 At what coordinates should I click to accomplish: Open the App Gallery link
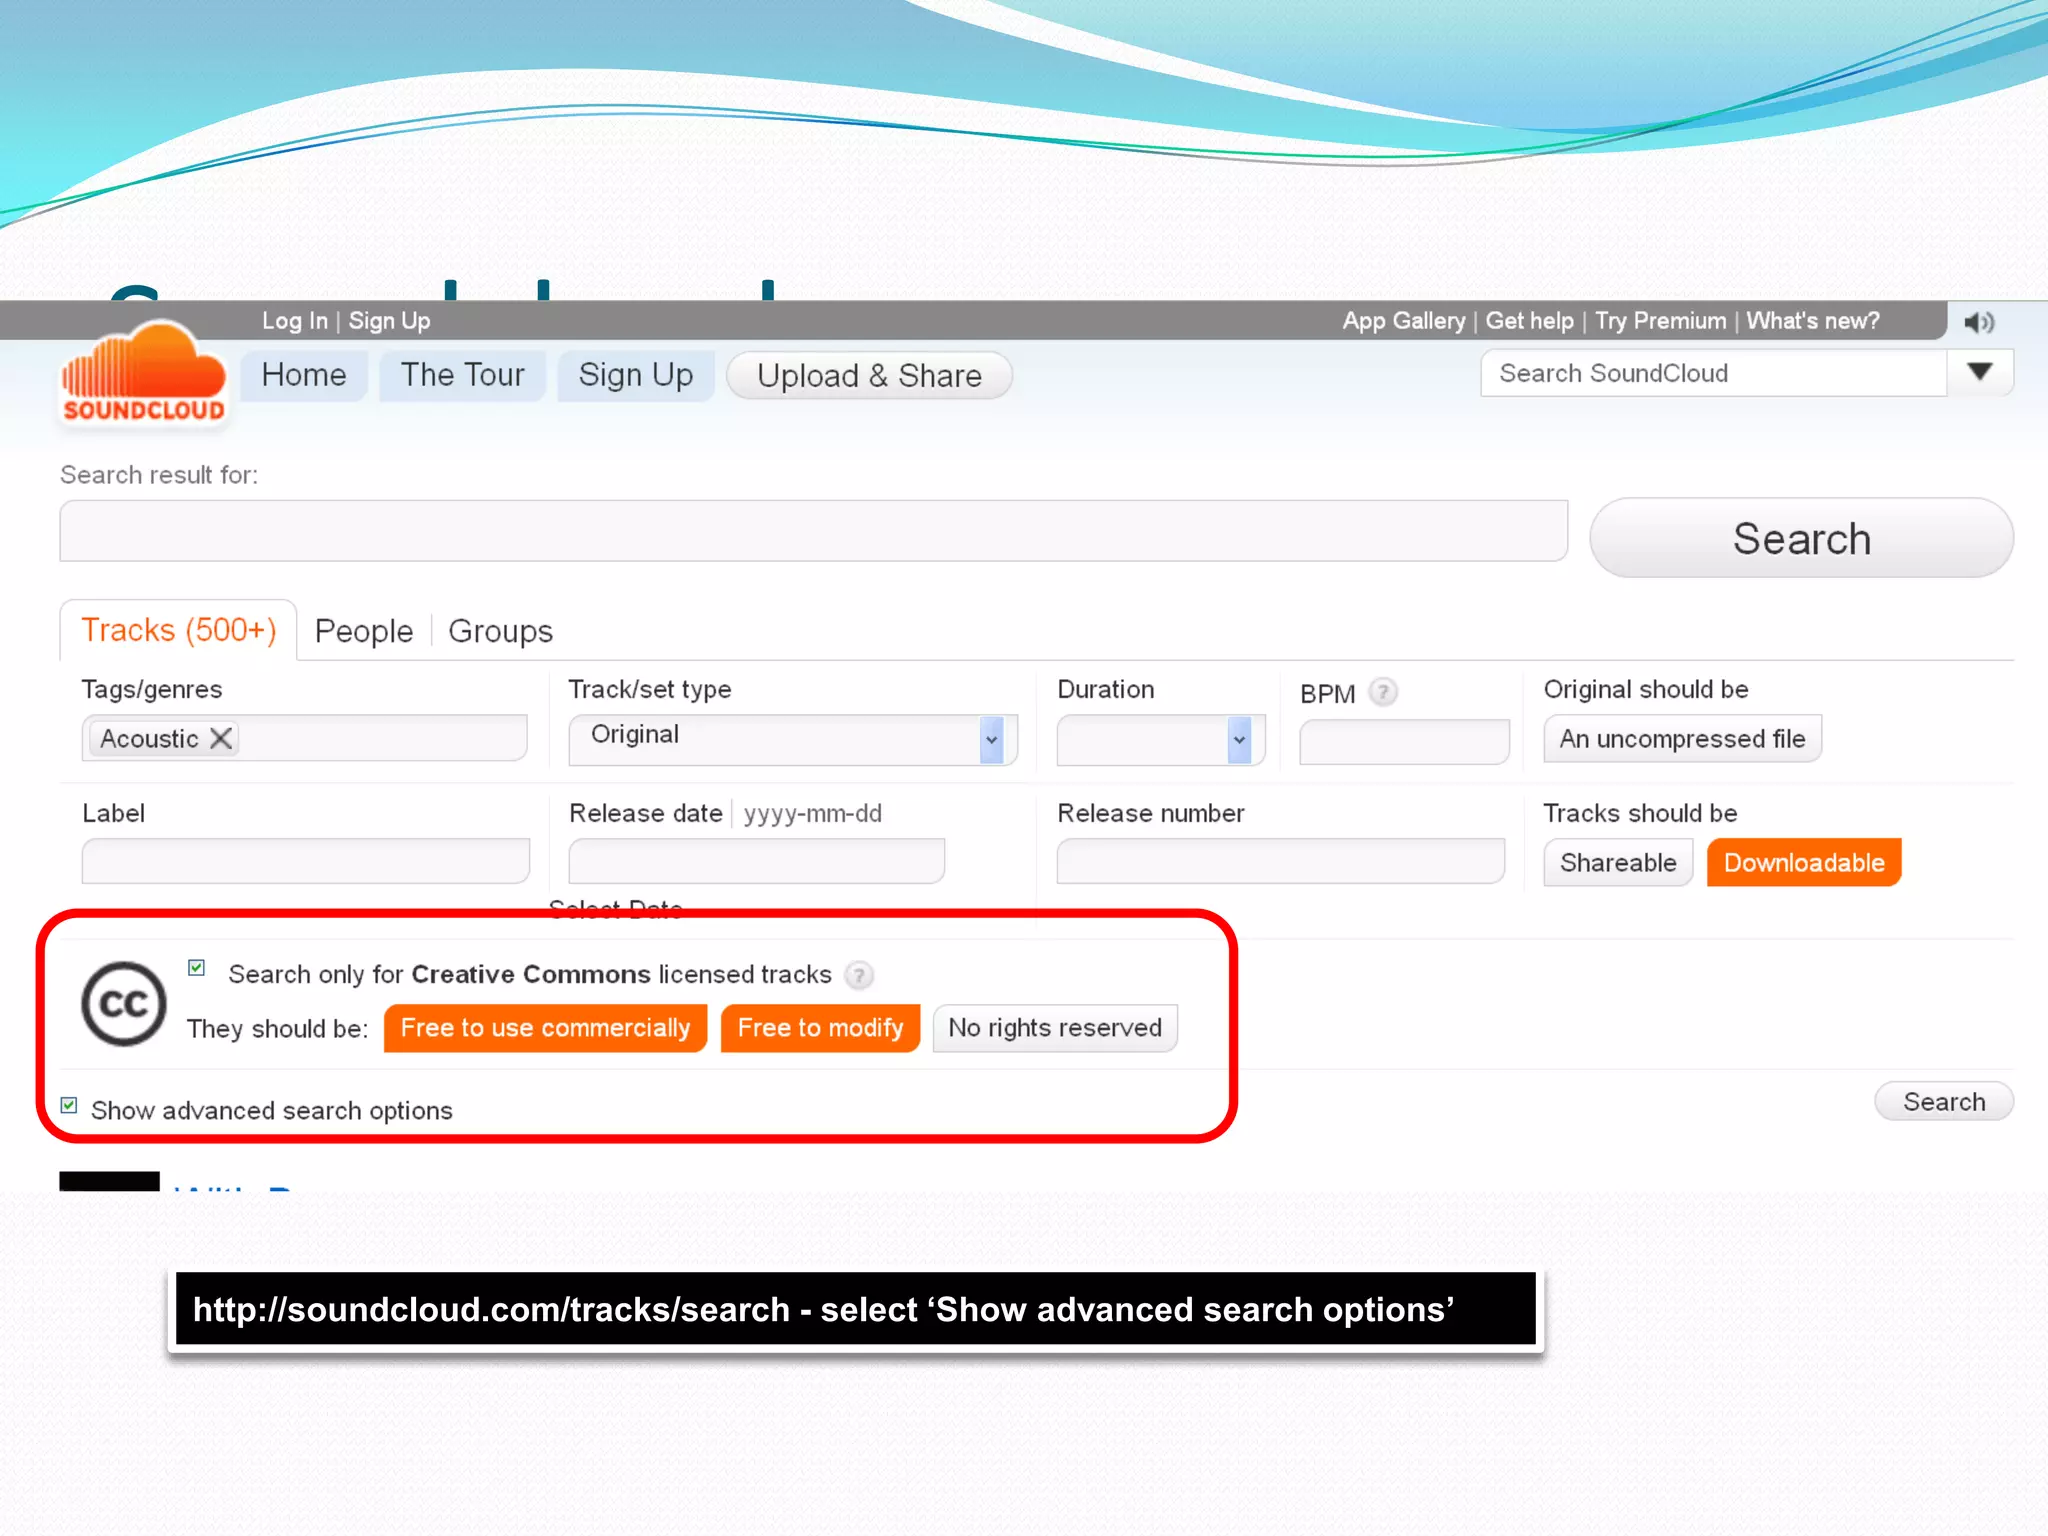tap(1403, 321)
